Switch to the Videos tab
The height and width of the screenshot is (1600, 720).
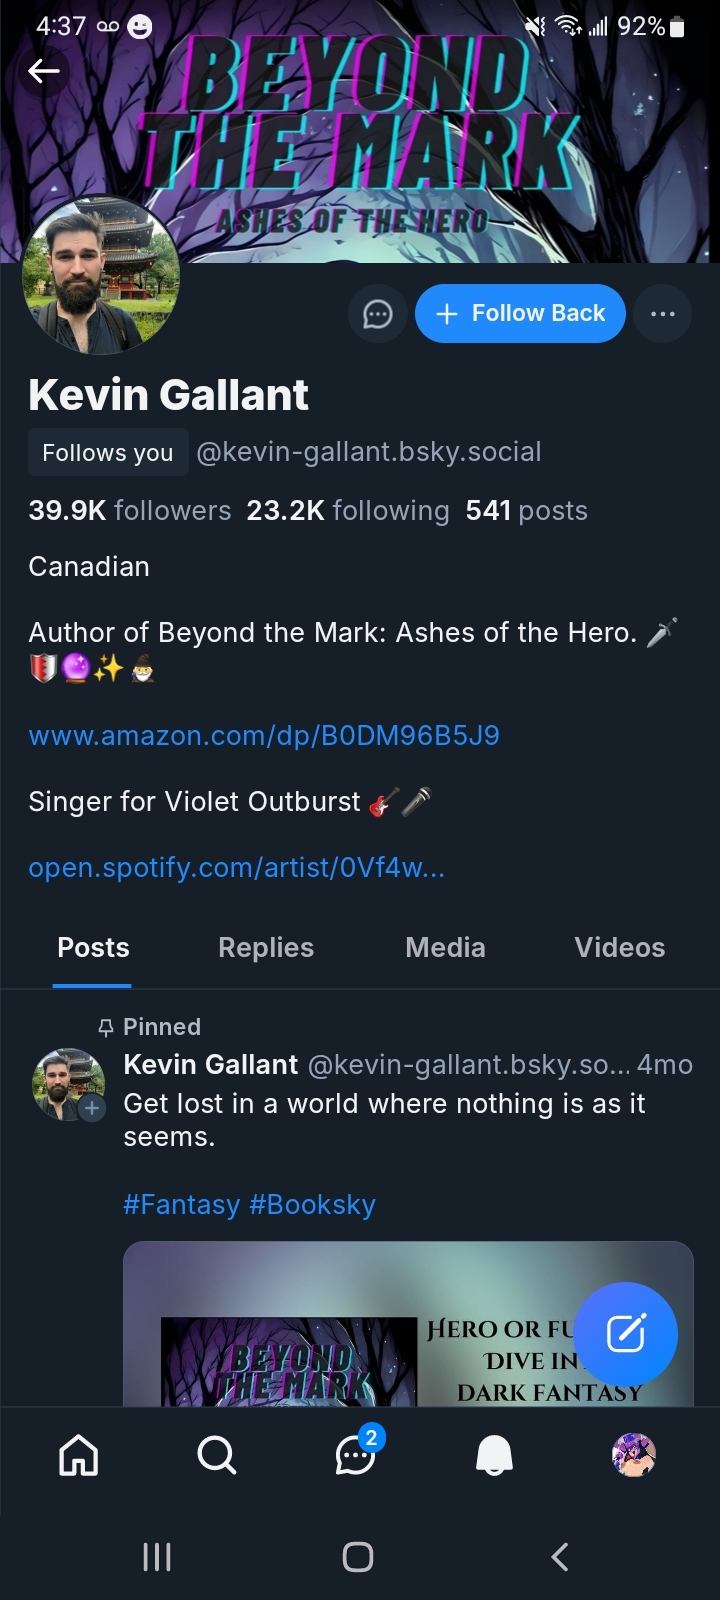tap(619, 948)
